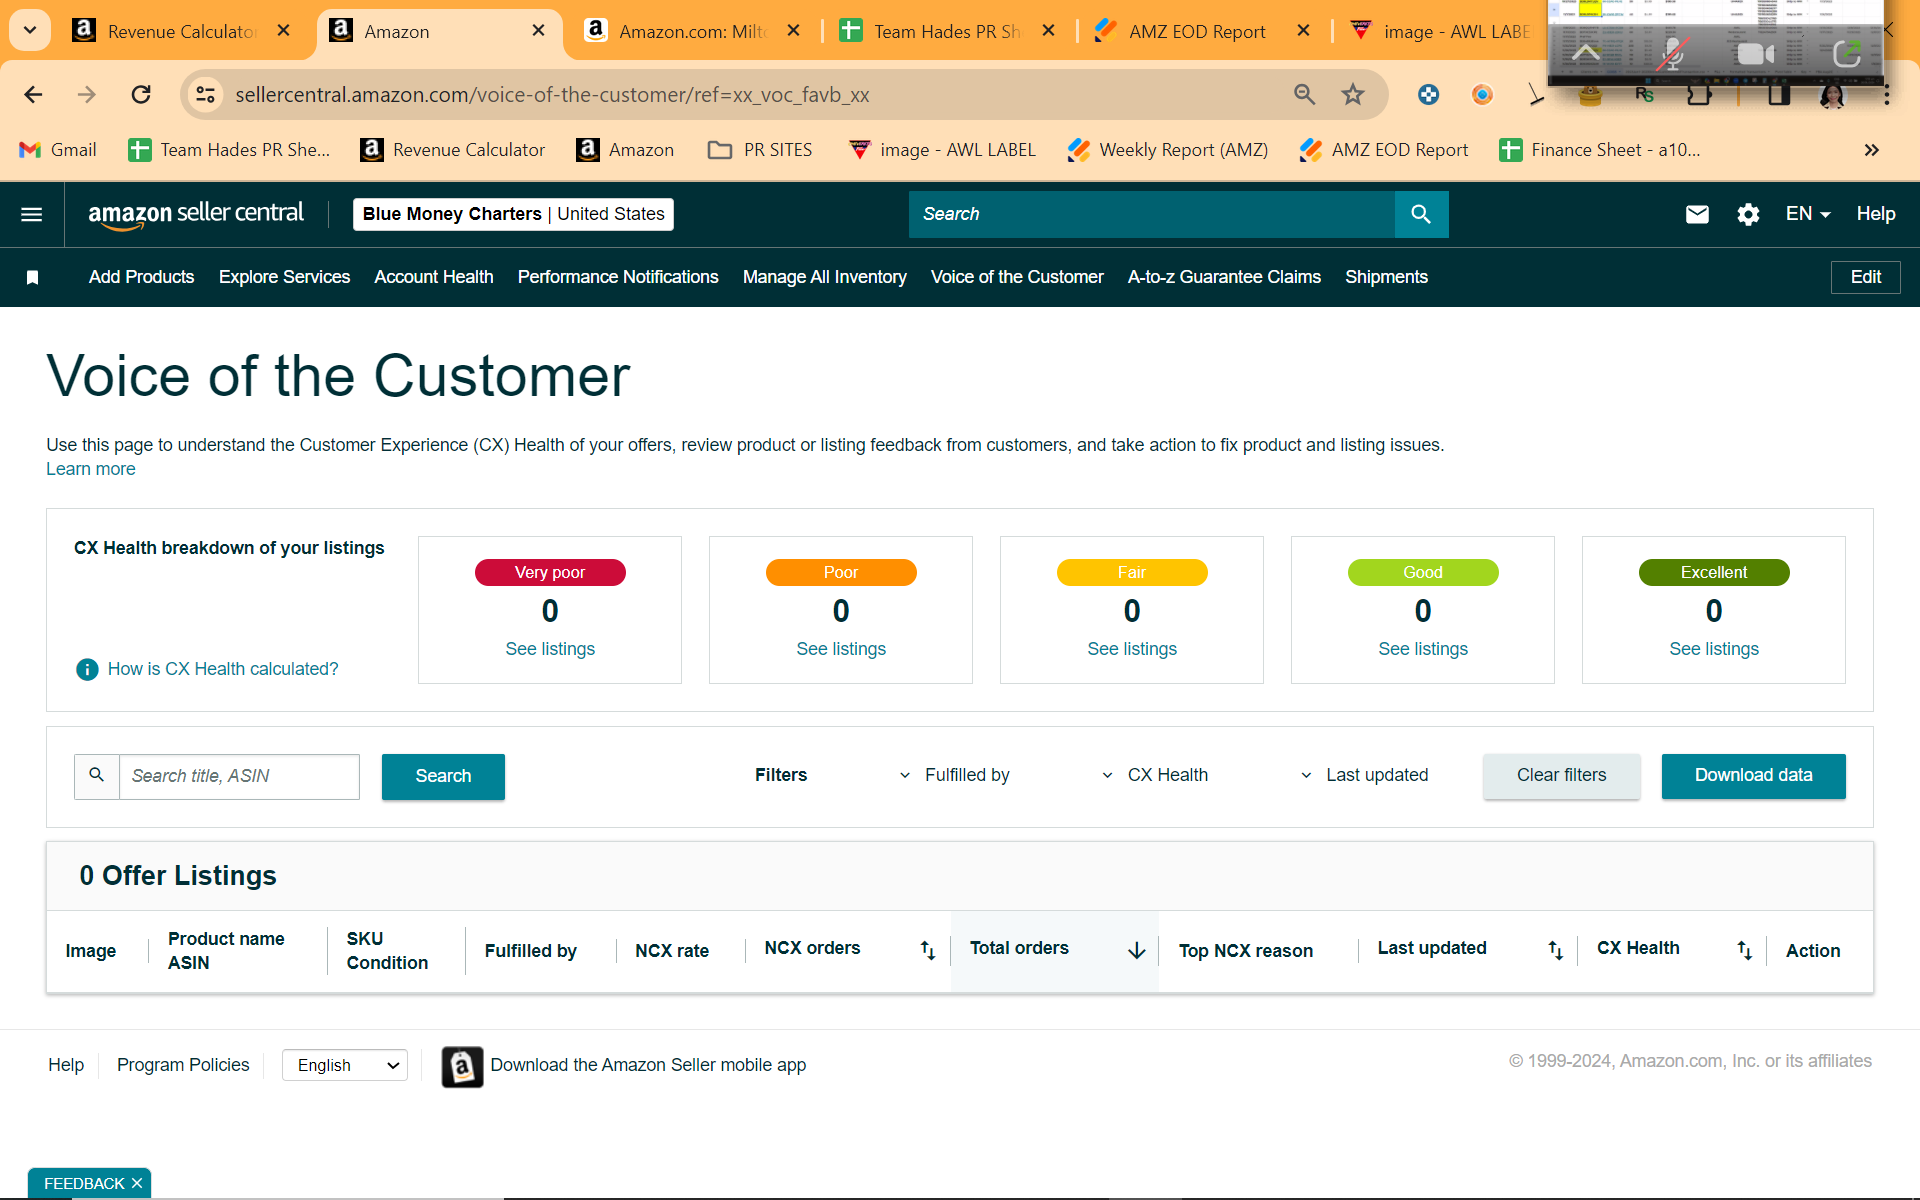Open the English language select in footer

click(345, 1066)
